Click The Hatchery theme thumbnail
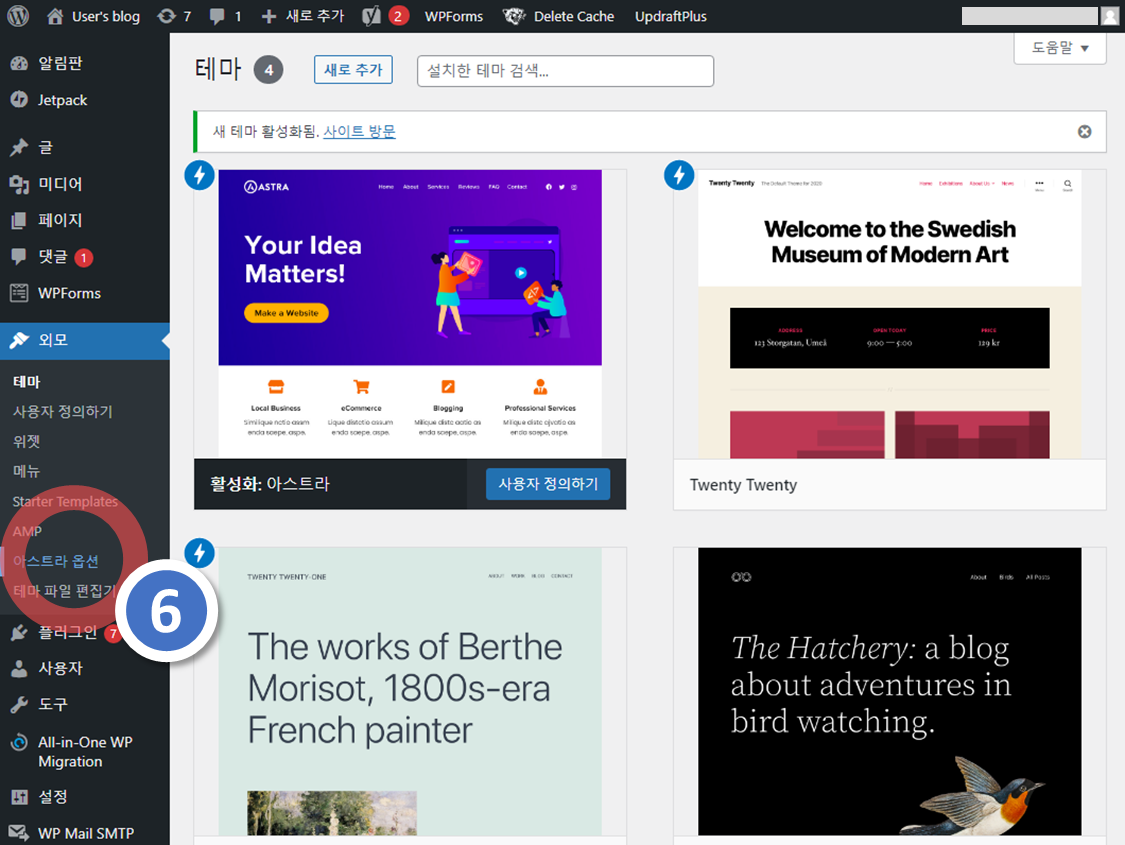This screenshot has height=845, width=1125. point(890,691)
